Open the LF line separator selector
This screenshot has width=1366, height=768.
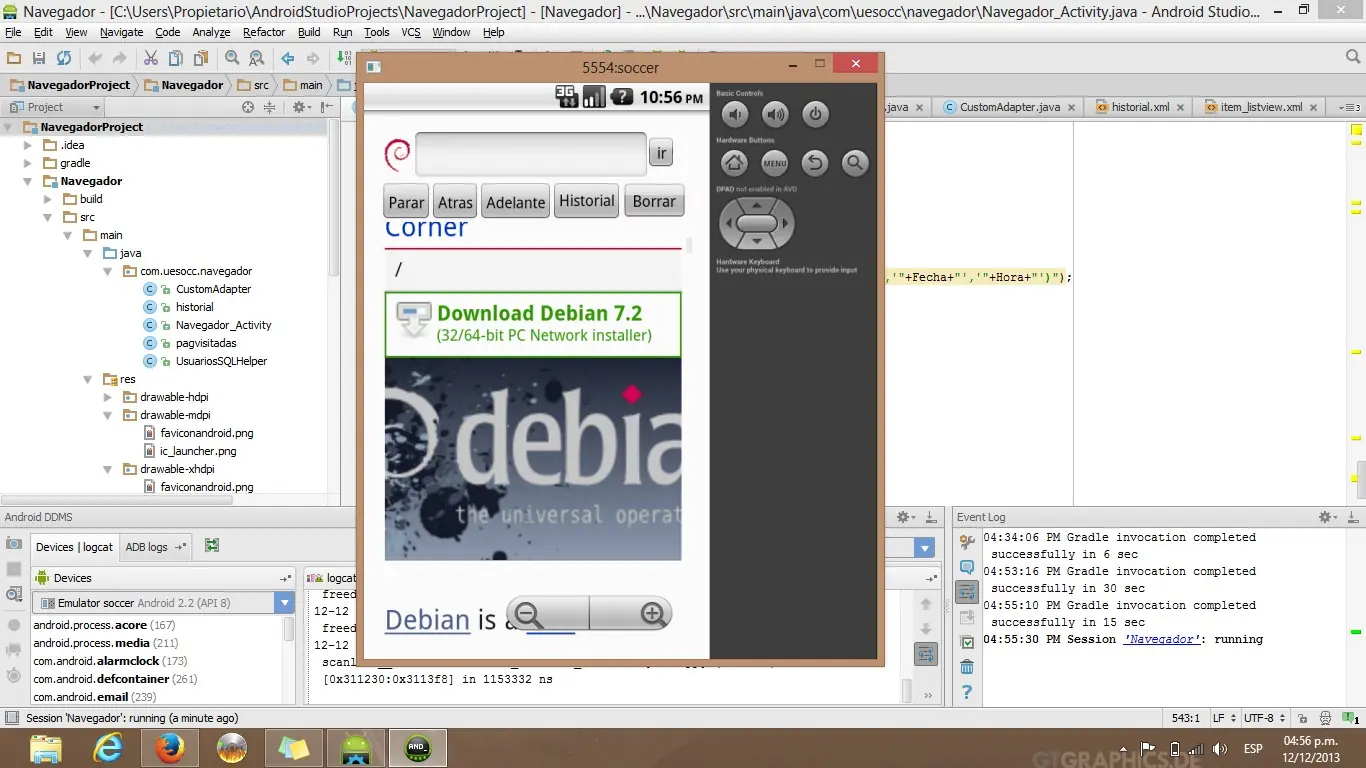tap(1223, 718)
